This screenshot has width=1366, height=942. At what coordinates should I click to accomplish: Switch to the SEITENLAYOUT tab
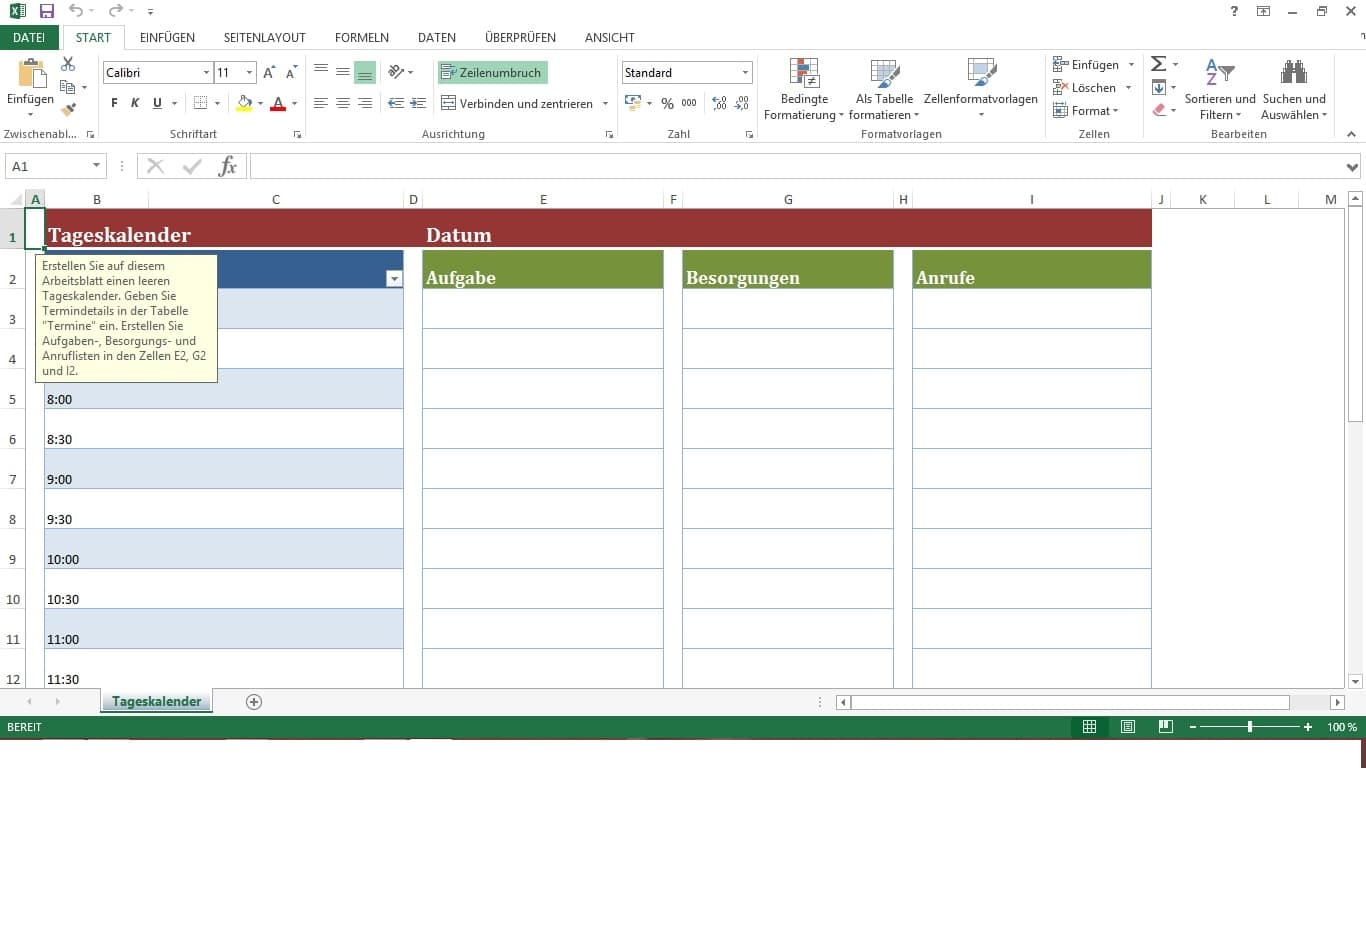(264, 37)
